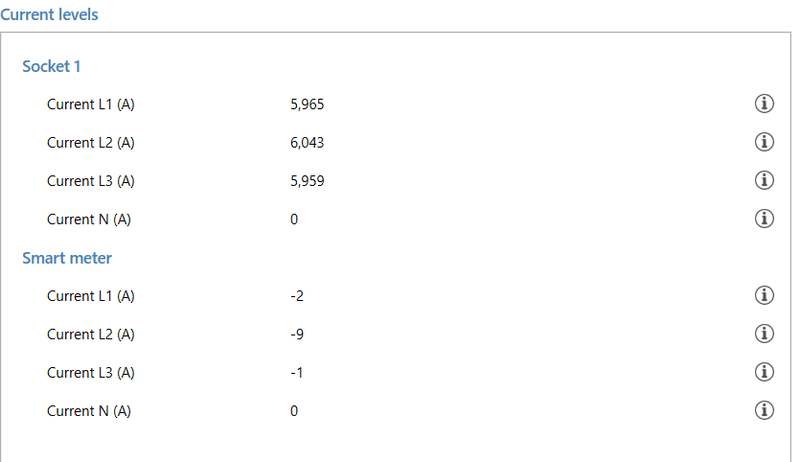The width and height of the screenshot is (800, 462).
Task: Click the 5,959 current value
Action: [307, 181]
